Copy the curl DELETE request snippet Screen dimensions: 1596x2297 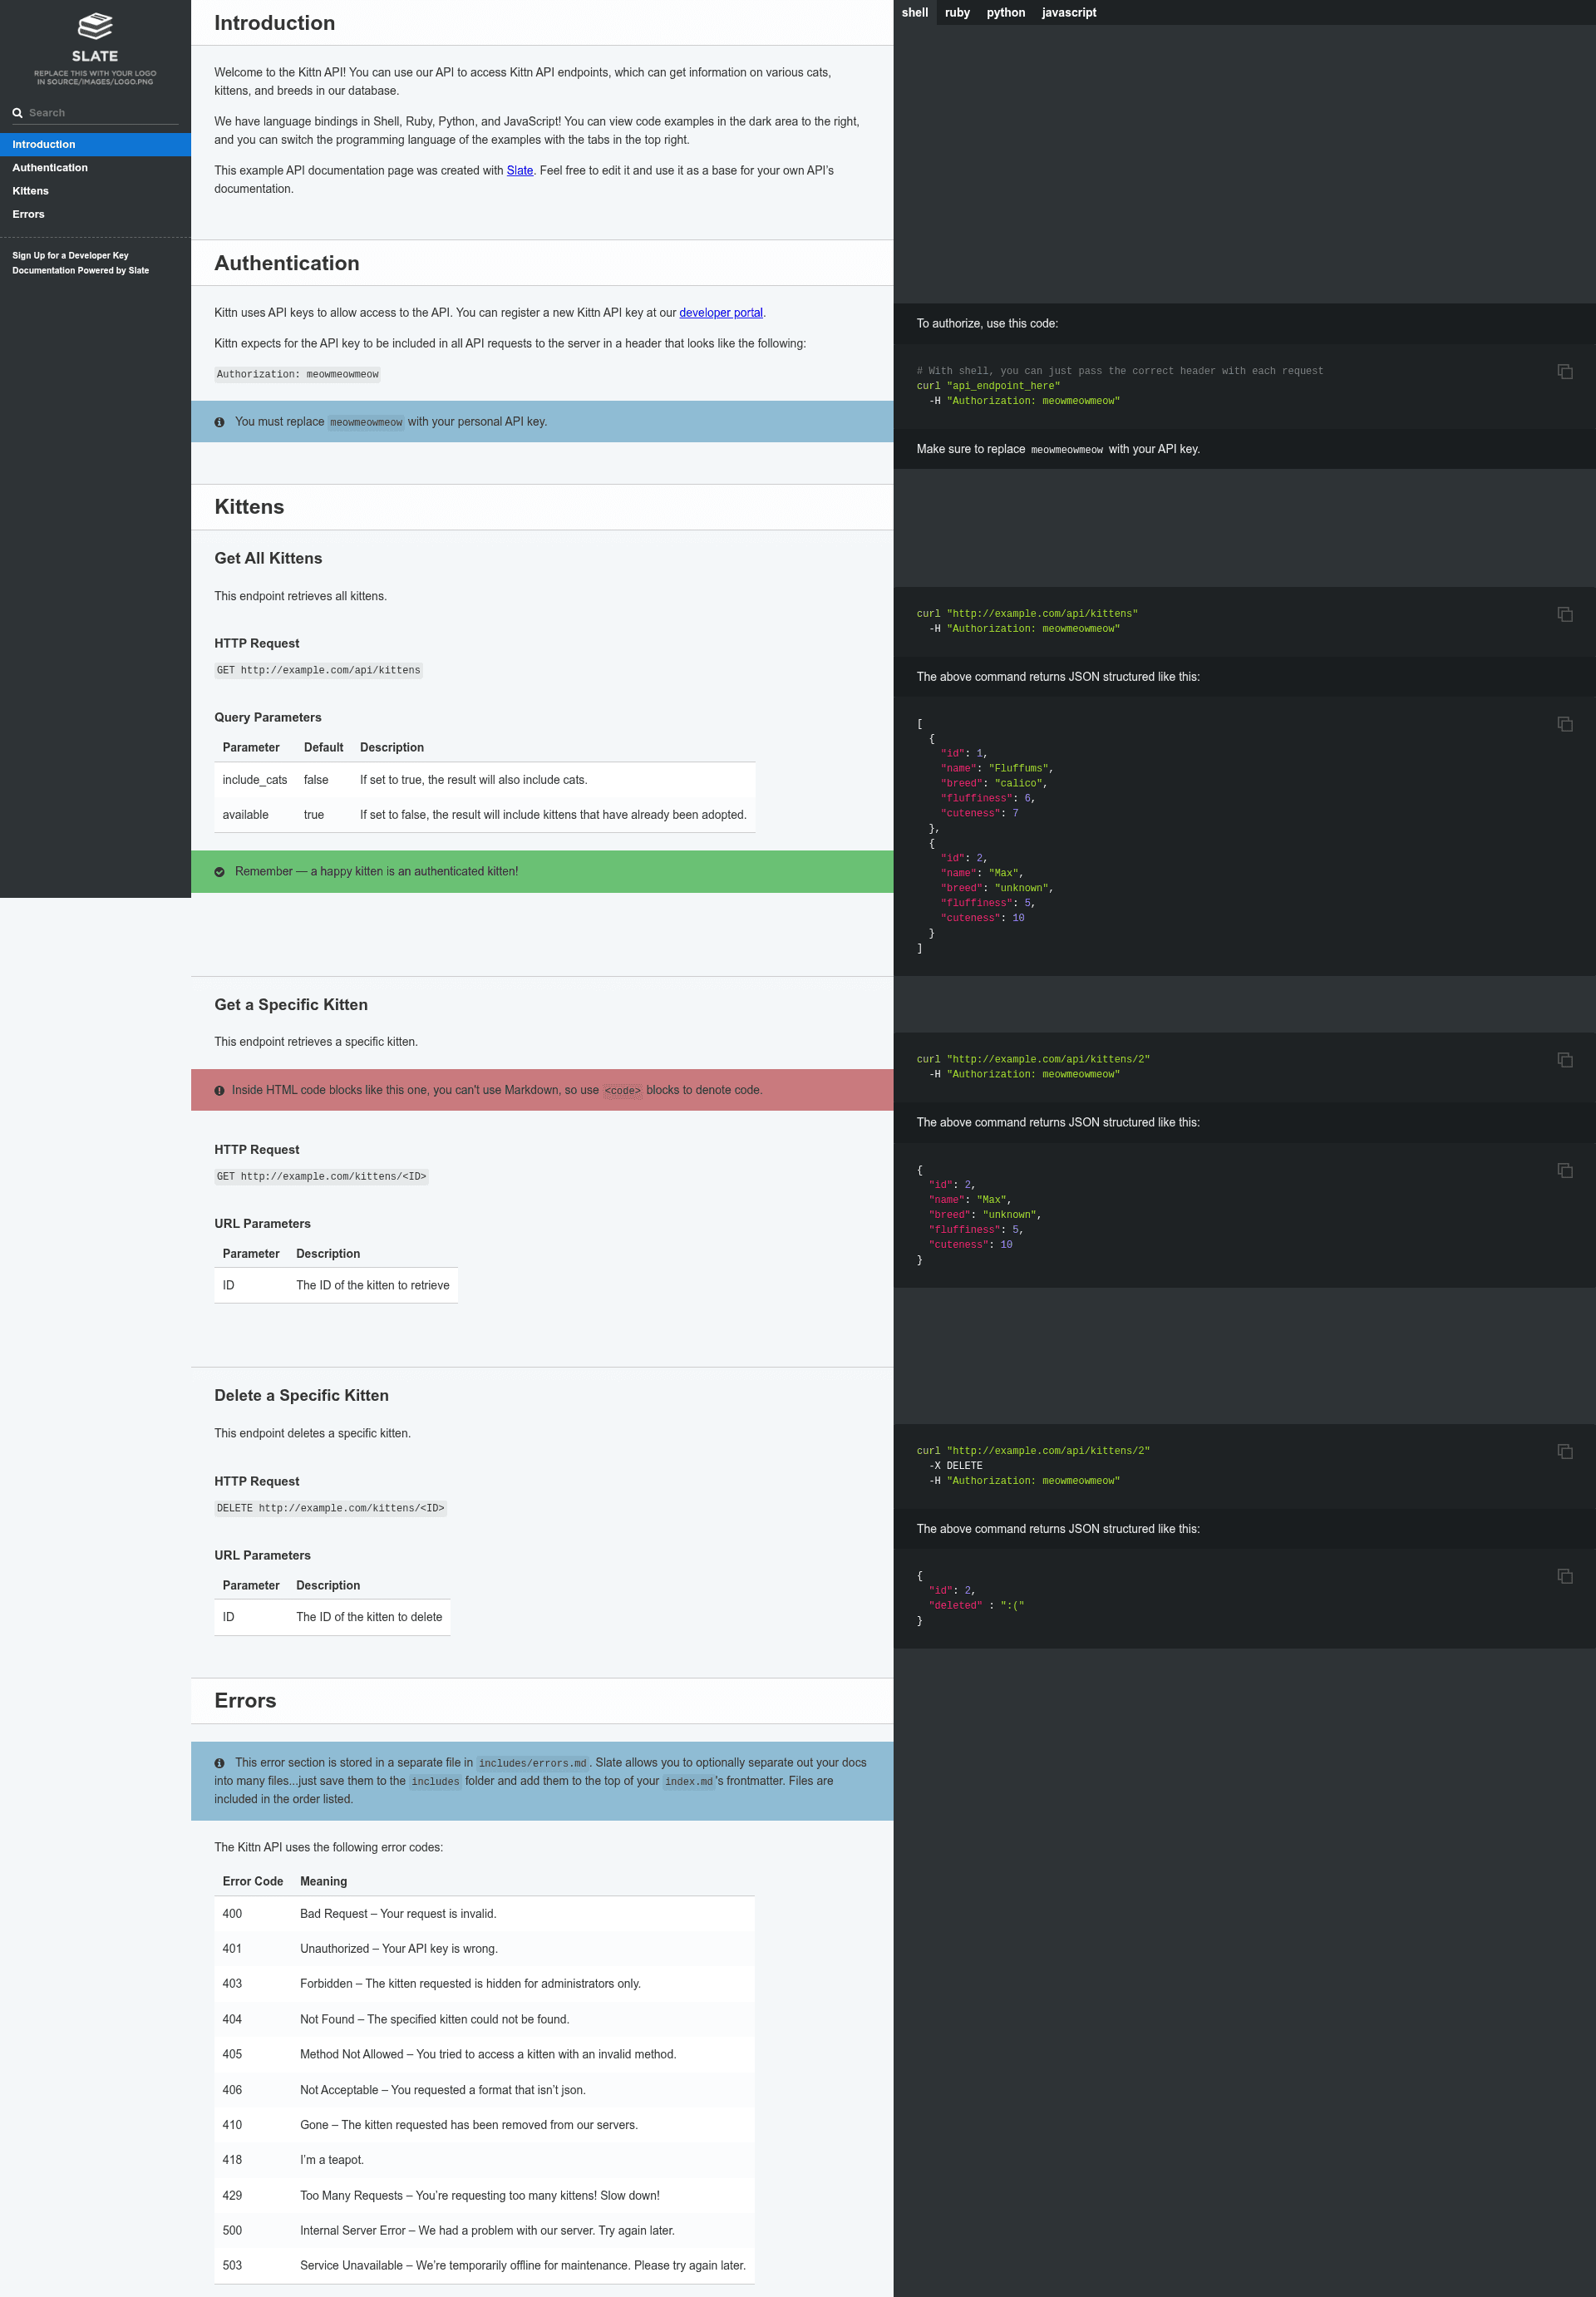click(x=1565, y=1451)
